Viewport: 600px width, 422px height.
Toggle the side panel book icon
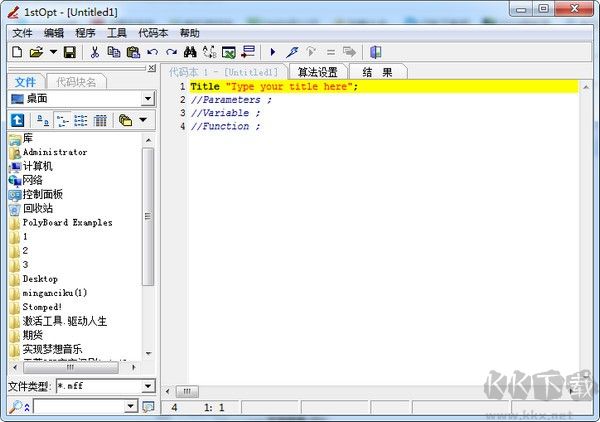(x=375, y=52)
